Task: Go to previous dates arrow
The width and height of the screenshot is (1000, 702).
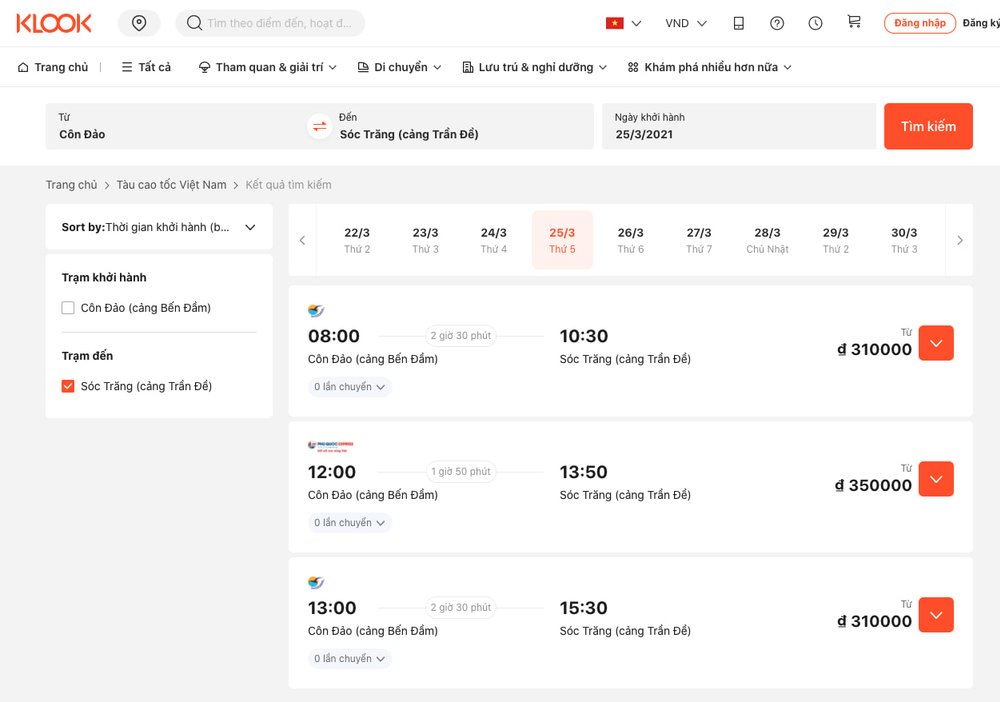Action: point(302,240)
